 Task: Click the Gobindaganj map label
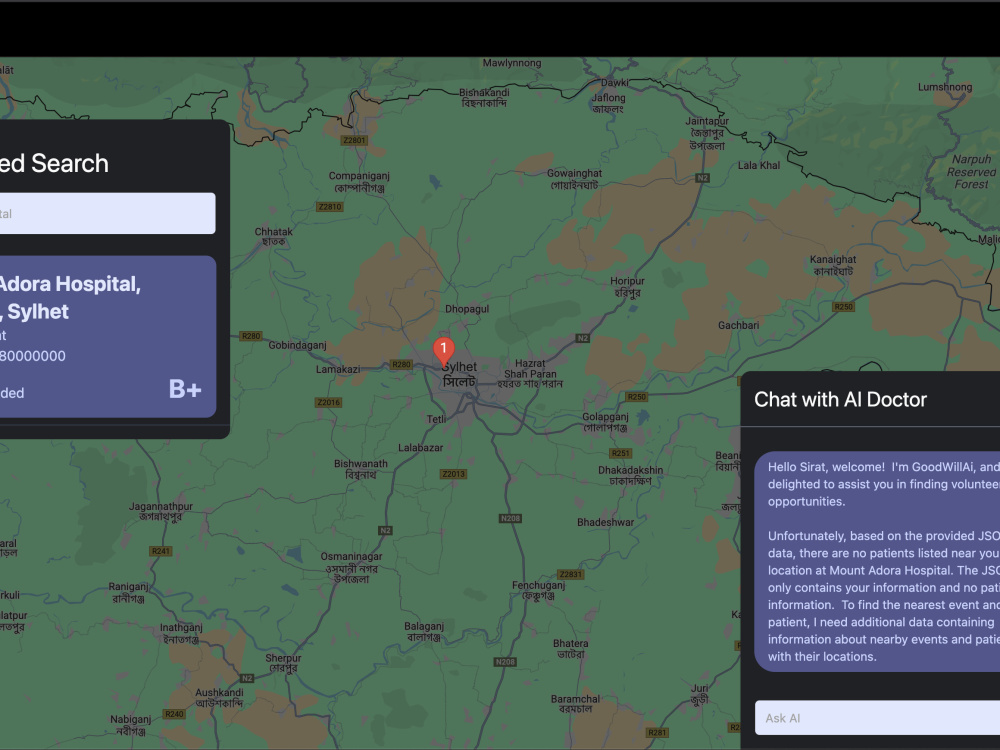[297, 345]
